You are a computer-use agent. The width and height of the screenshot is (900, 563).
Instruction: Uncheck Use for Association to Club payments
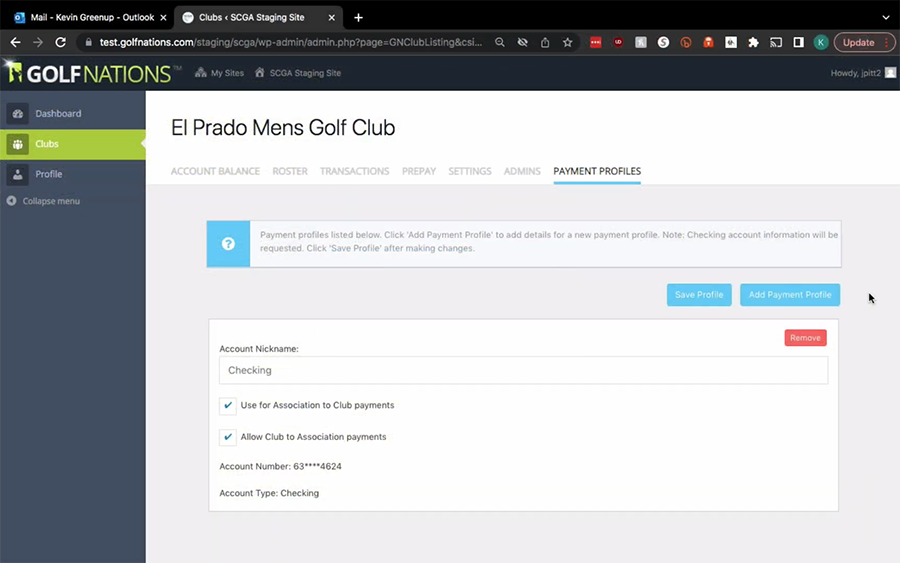pos(228,405)
